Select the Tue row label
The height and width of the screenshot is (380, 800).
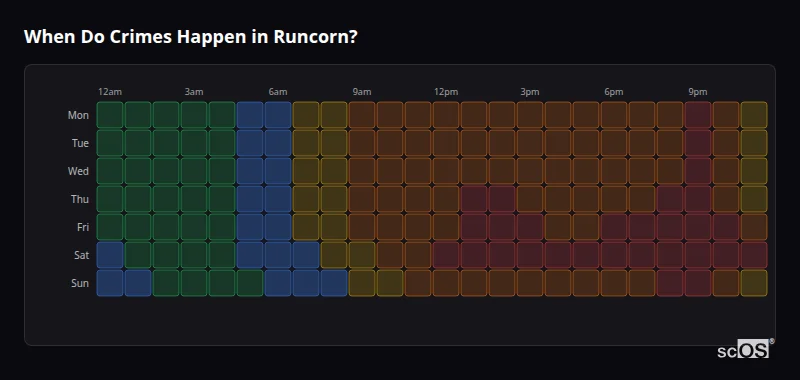coord(80,143)
